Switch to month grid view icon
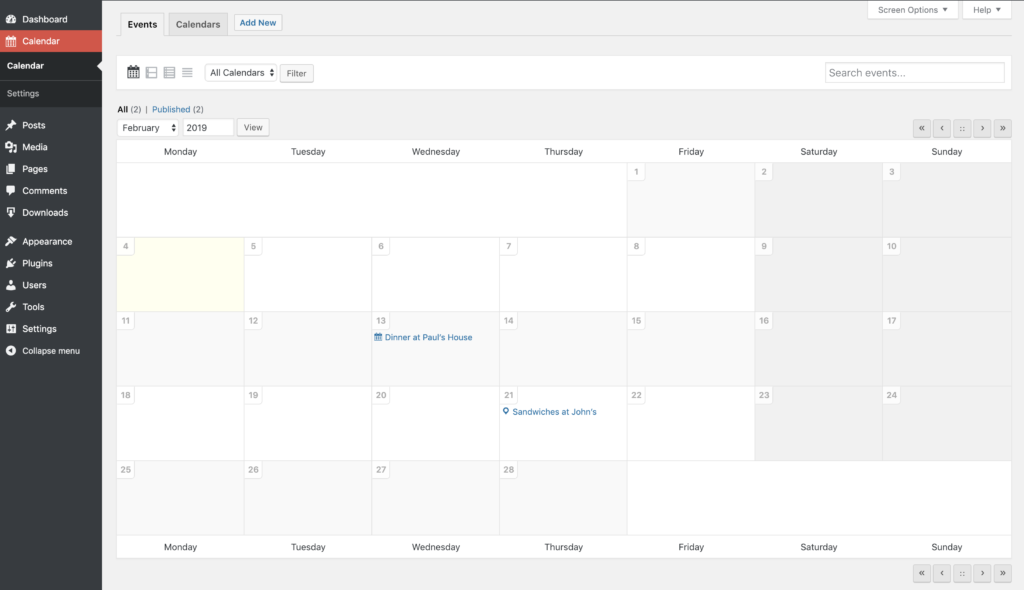This screenshot has height=590, width=1024. pos(133,73)
